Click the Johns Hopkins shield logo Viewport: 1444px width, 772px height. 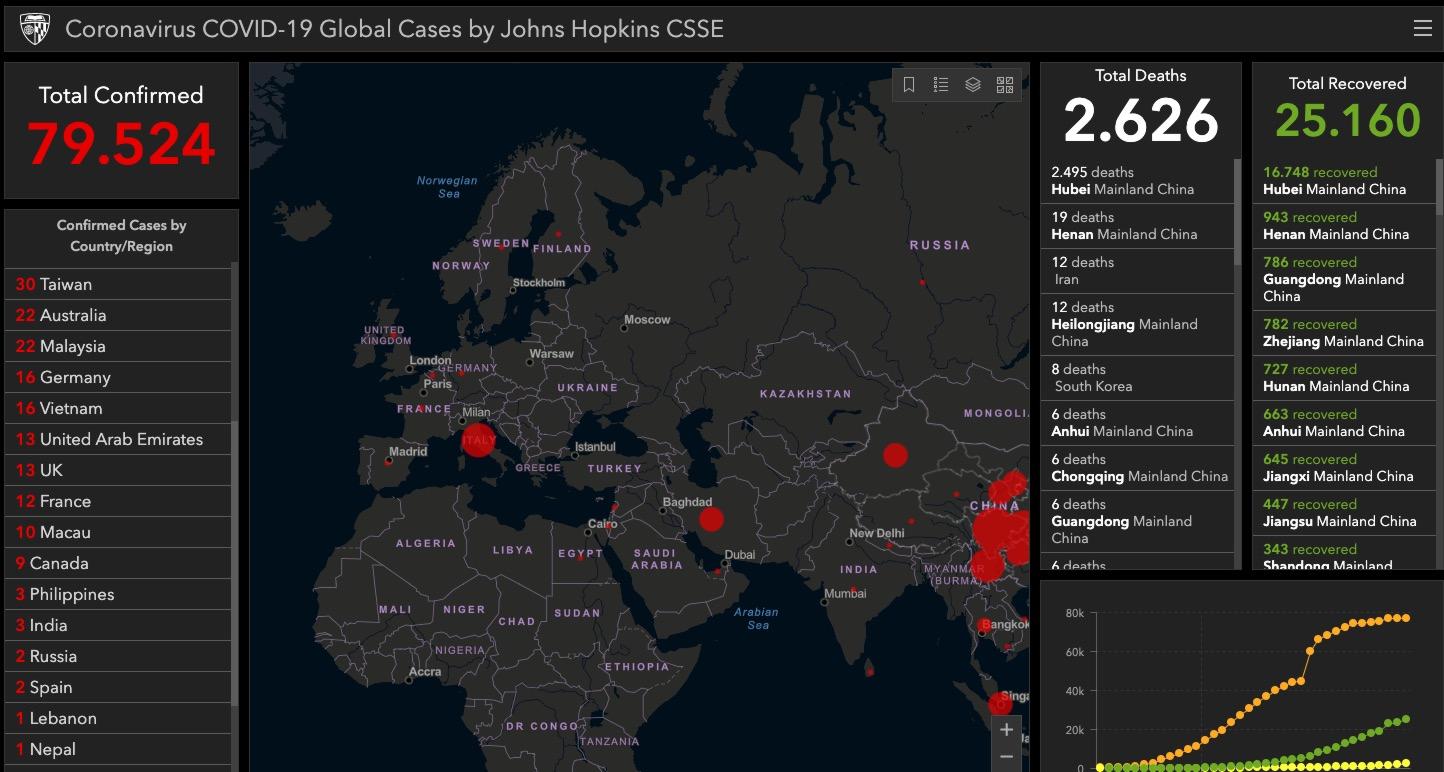click(34, 29)
